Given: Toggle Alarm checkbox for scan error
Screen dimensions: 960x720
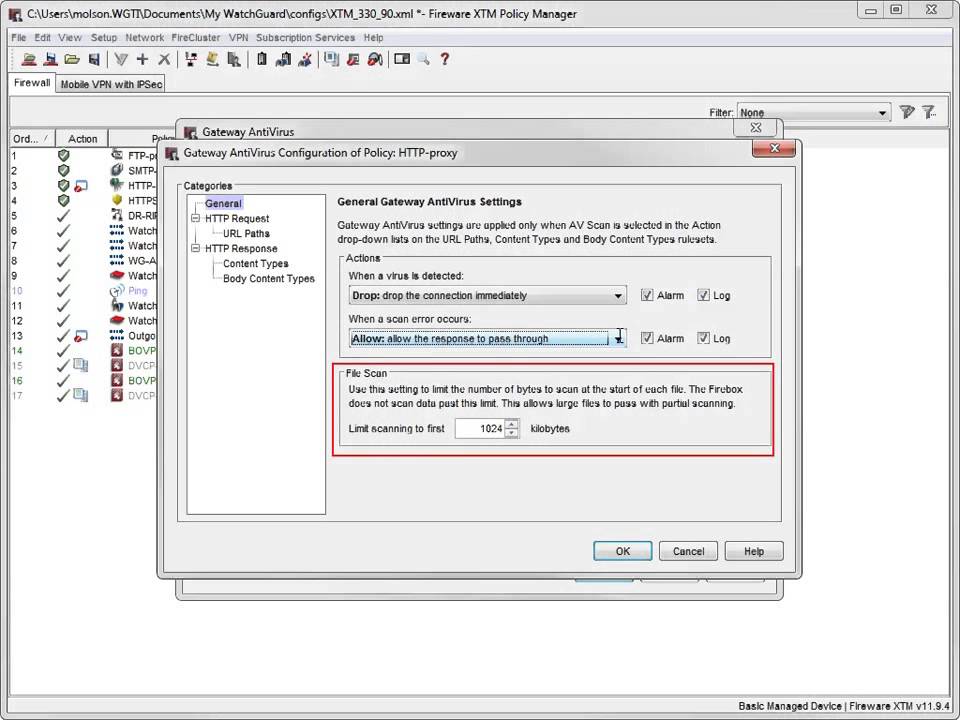Looking at the screenshot, I should click(647, 338).
